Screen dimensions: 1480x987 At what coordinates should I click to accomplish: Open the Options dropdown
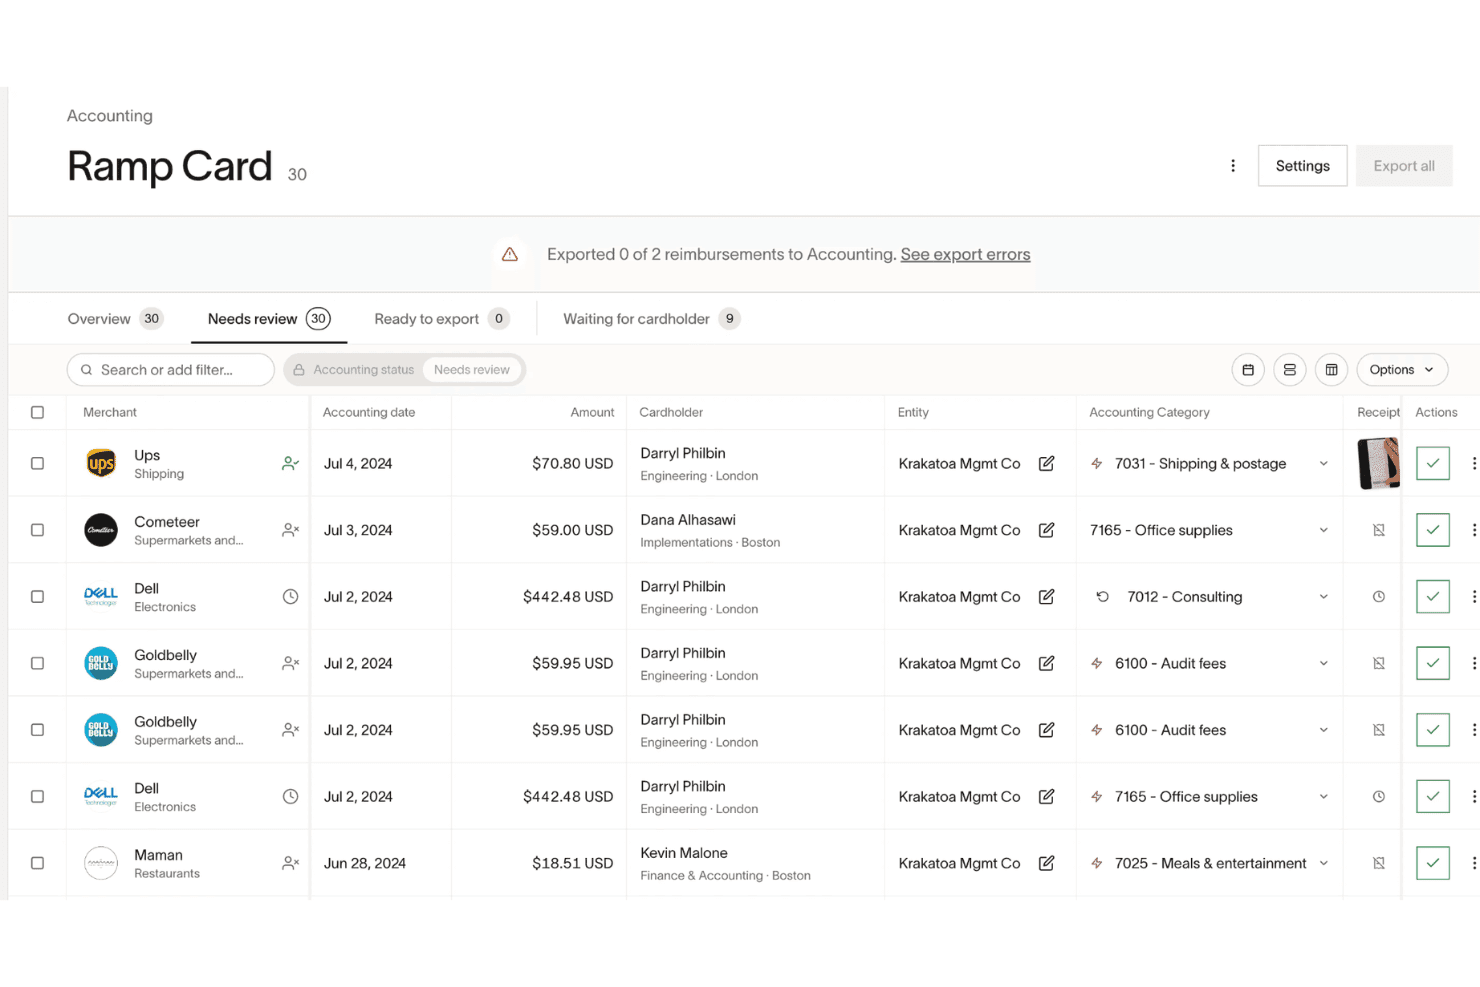(x=1402, y=370)
